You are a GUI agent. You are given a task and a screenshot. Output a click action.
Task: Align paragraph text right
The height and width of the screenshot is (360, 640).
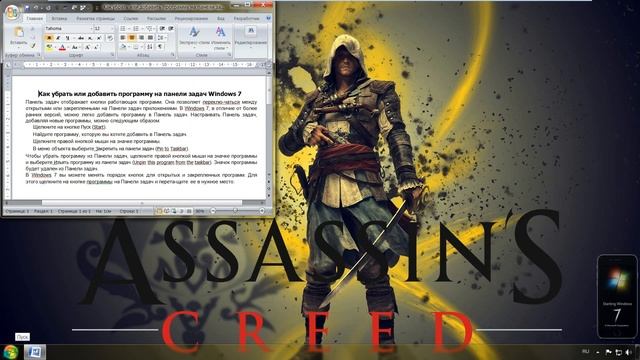[141, 38]
